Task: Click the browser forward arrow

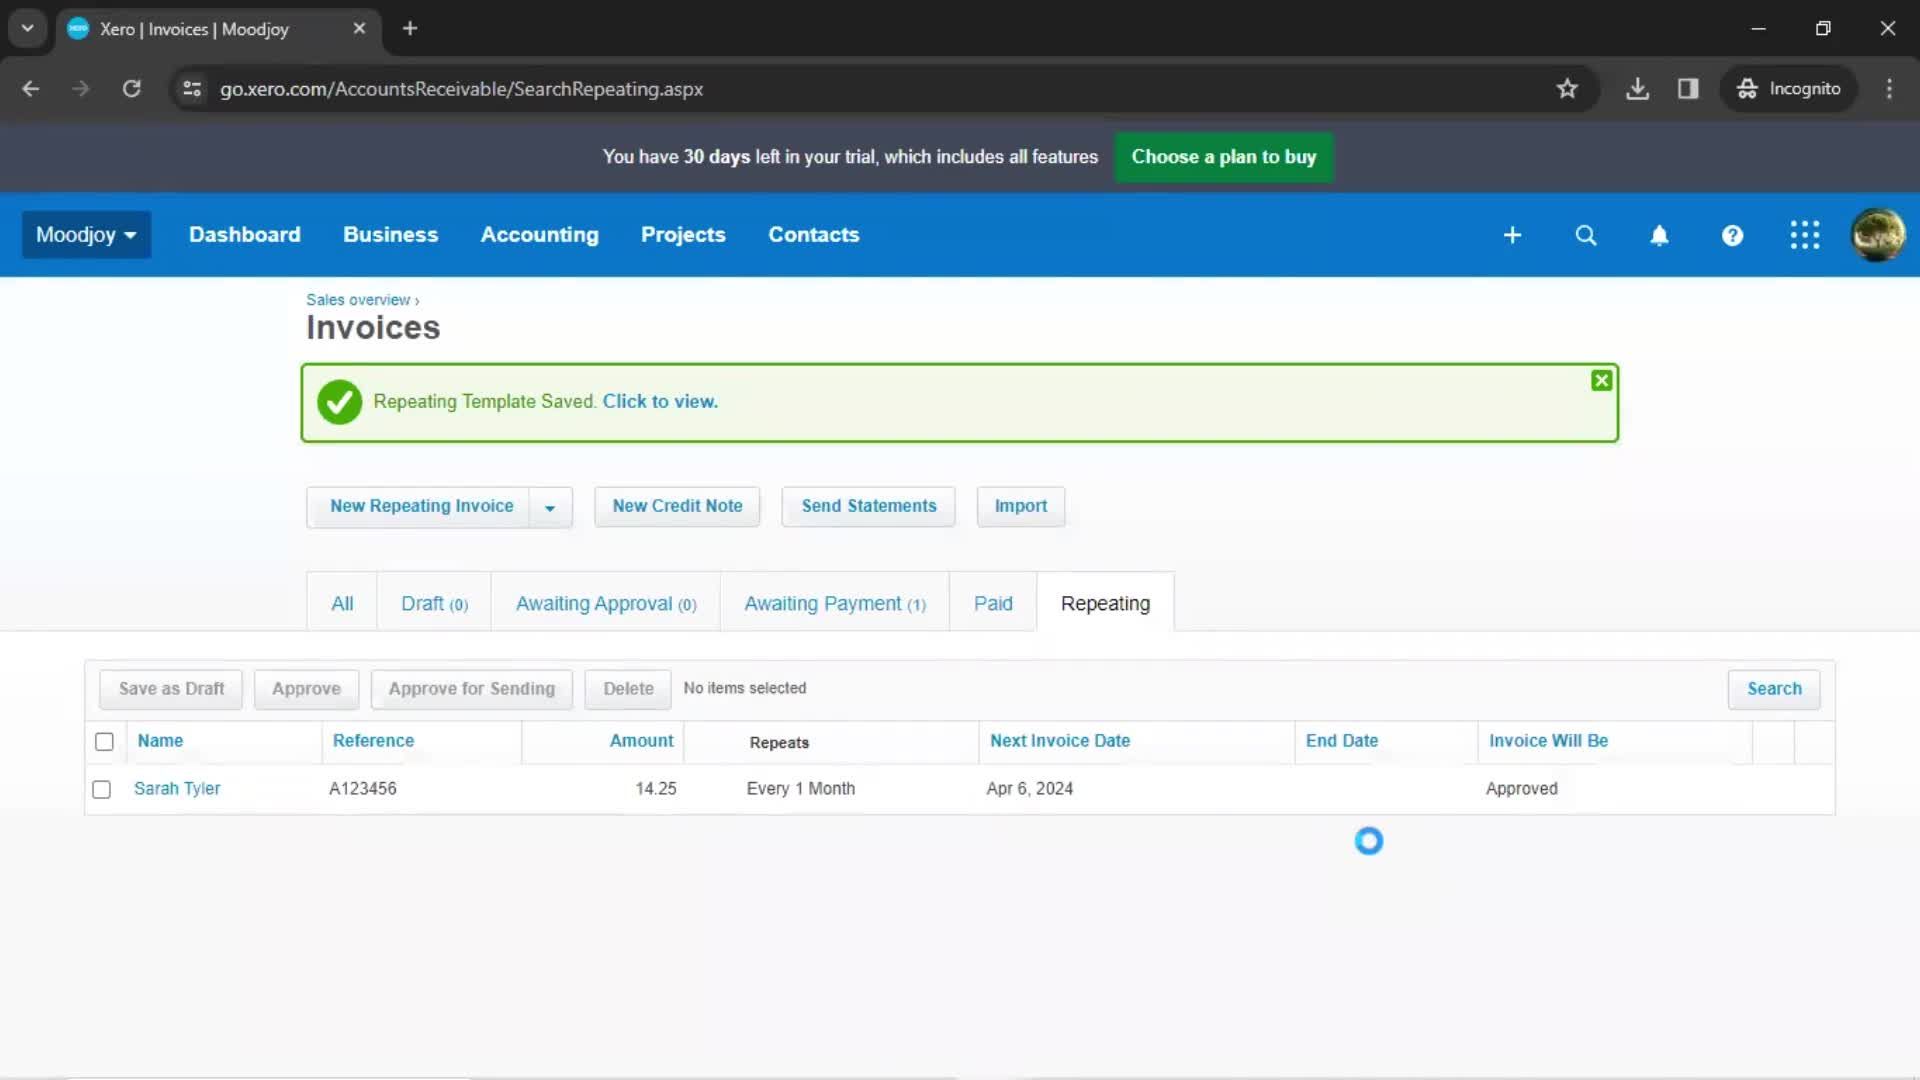Action: coord(81,89)
